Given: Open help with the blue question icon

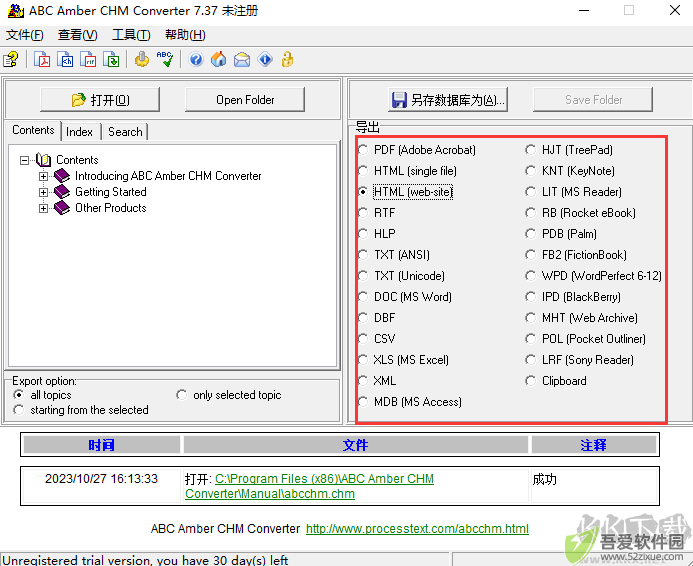Looking at the screenshot, I should pos(196,59).
